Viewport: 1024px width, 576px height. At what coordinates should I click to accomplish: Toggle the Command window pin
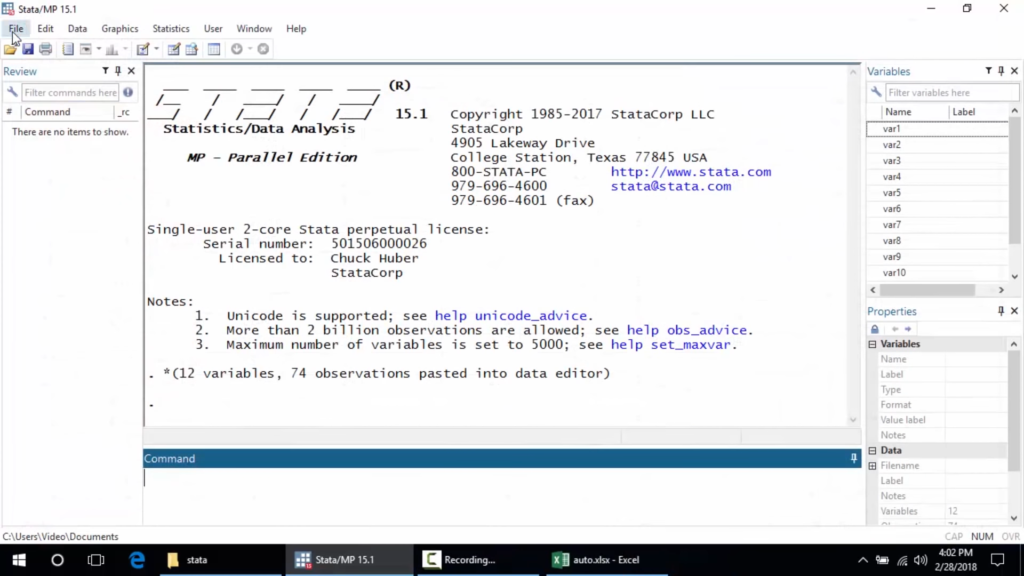[x=854, y=458]
